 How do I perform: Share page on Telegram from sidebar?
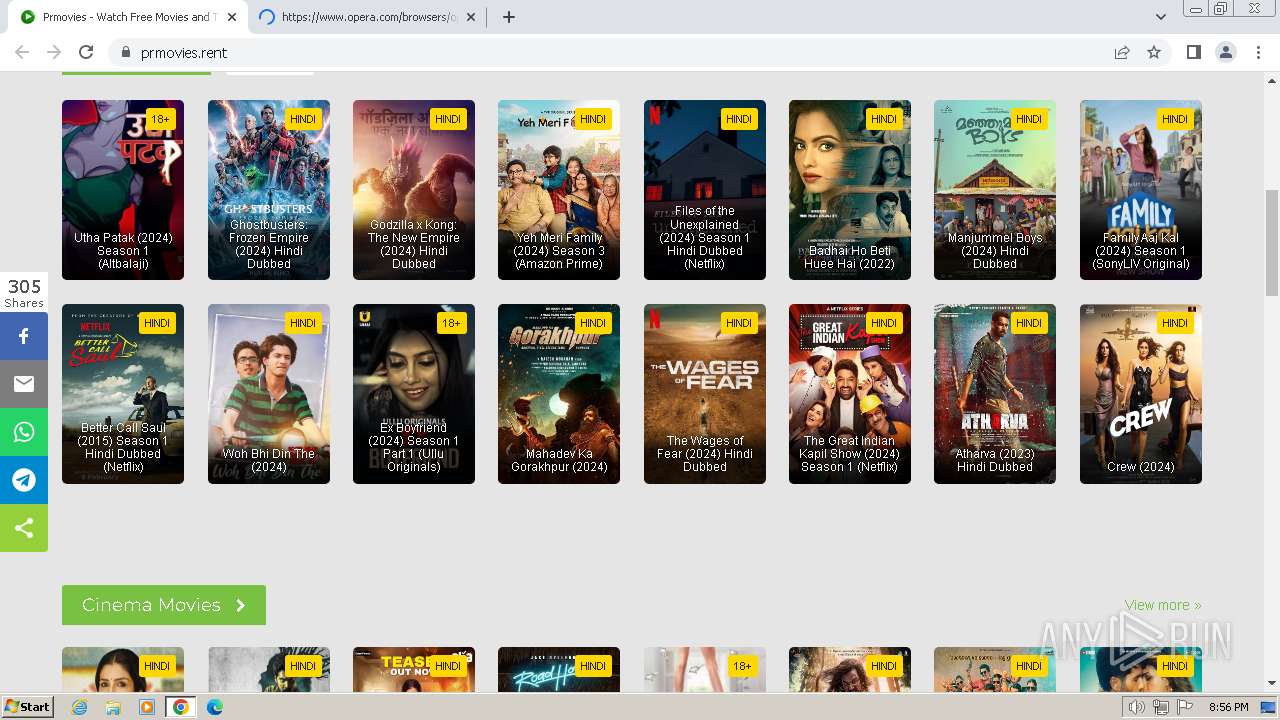[x=24, y=480]
